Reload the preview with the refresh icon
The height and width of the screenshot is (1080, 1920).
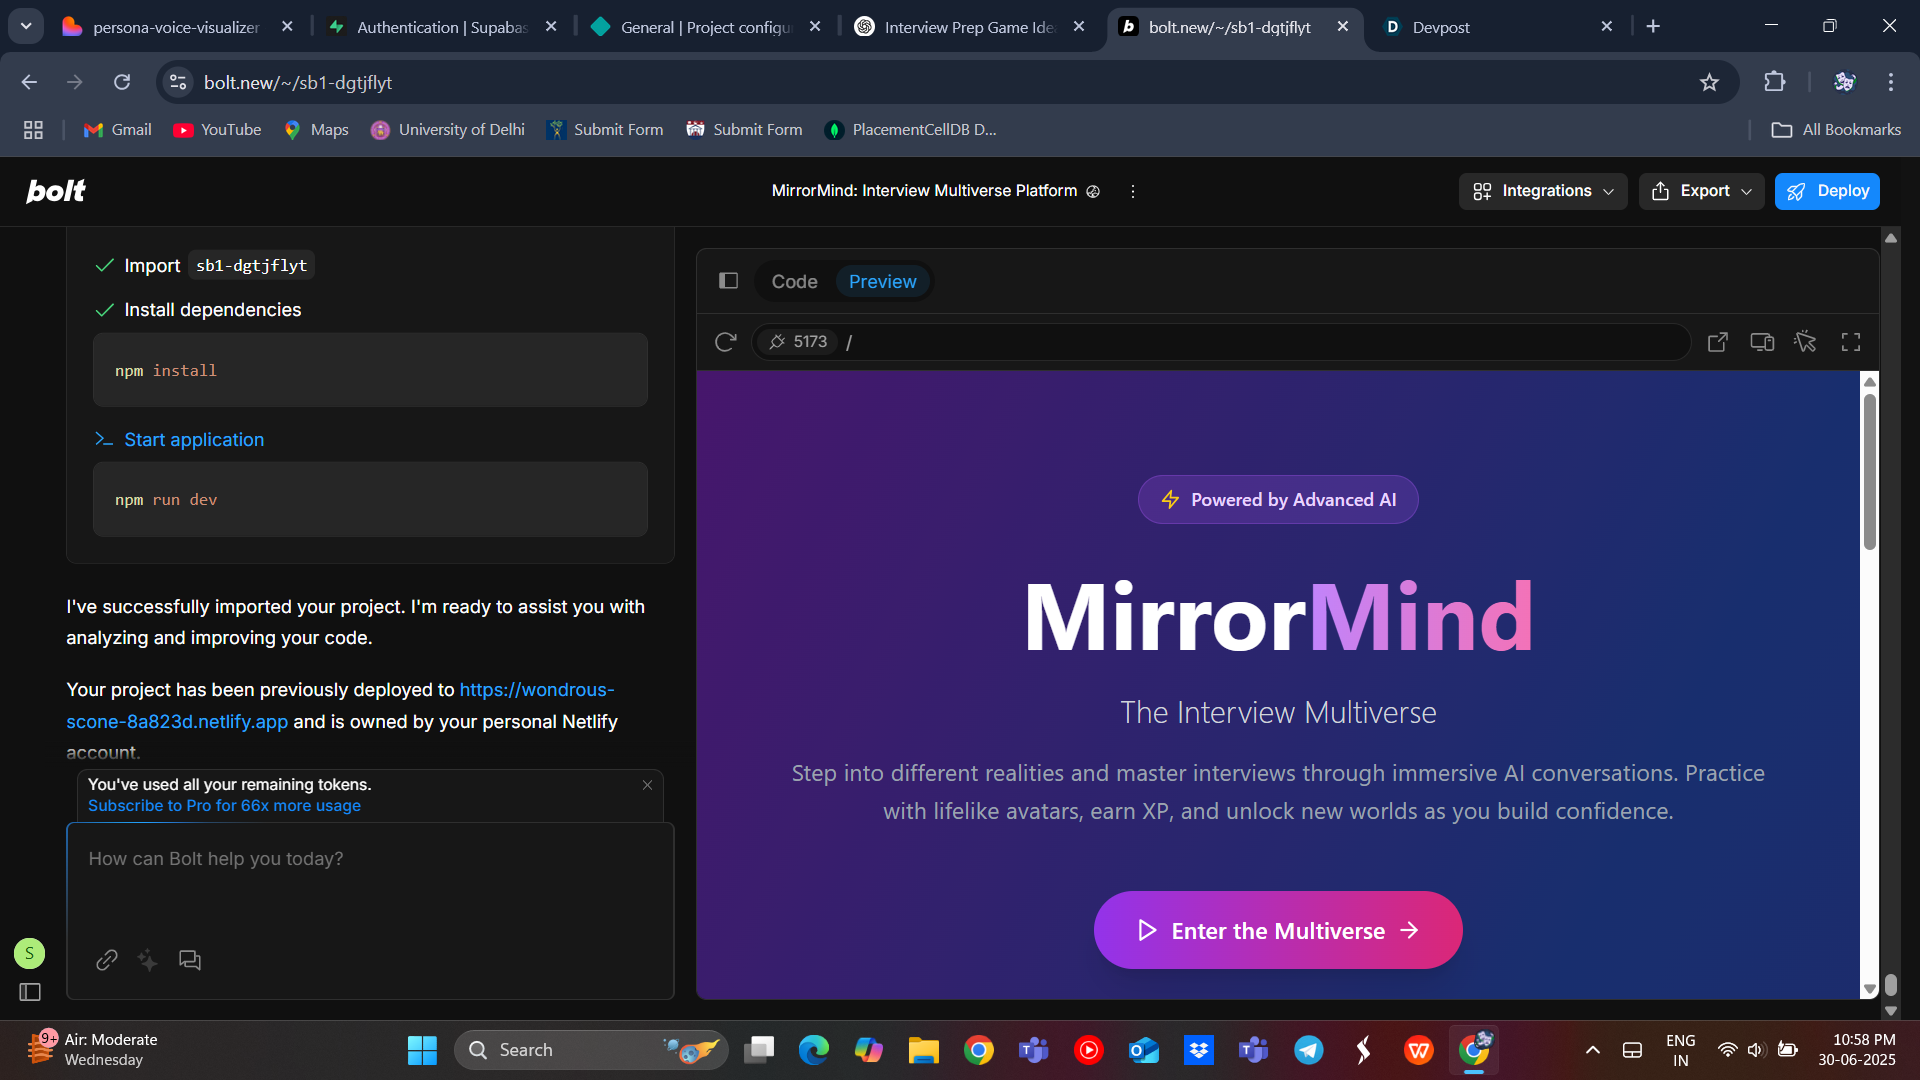[x=726, y=342]
